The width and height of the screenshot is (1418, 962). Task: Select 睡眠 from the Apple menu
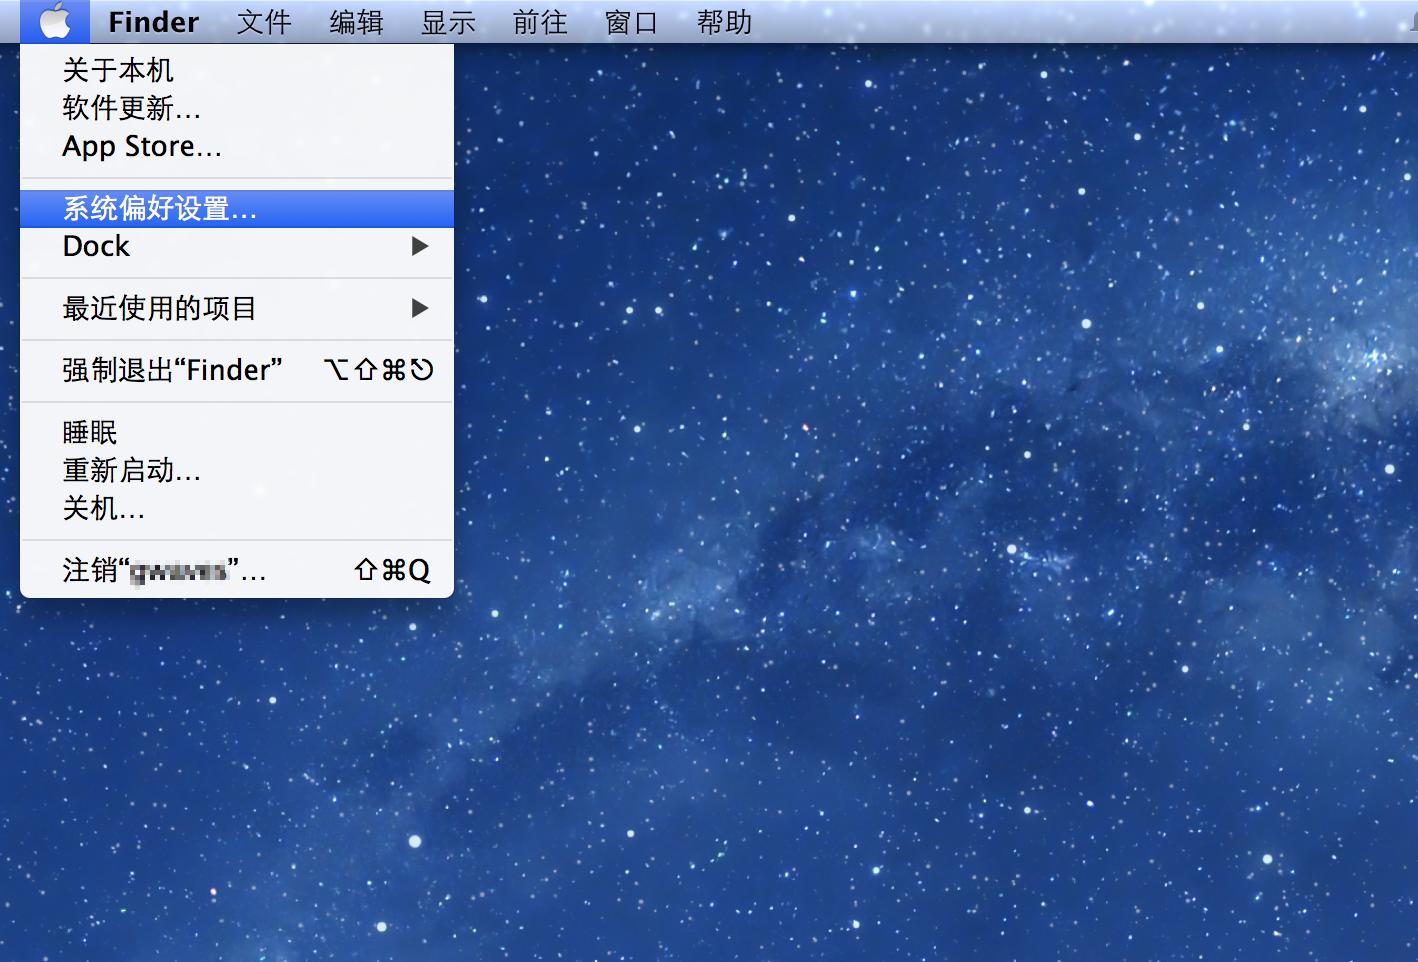(237, 432)
